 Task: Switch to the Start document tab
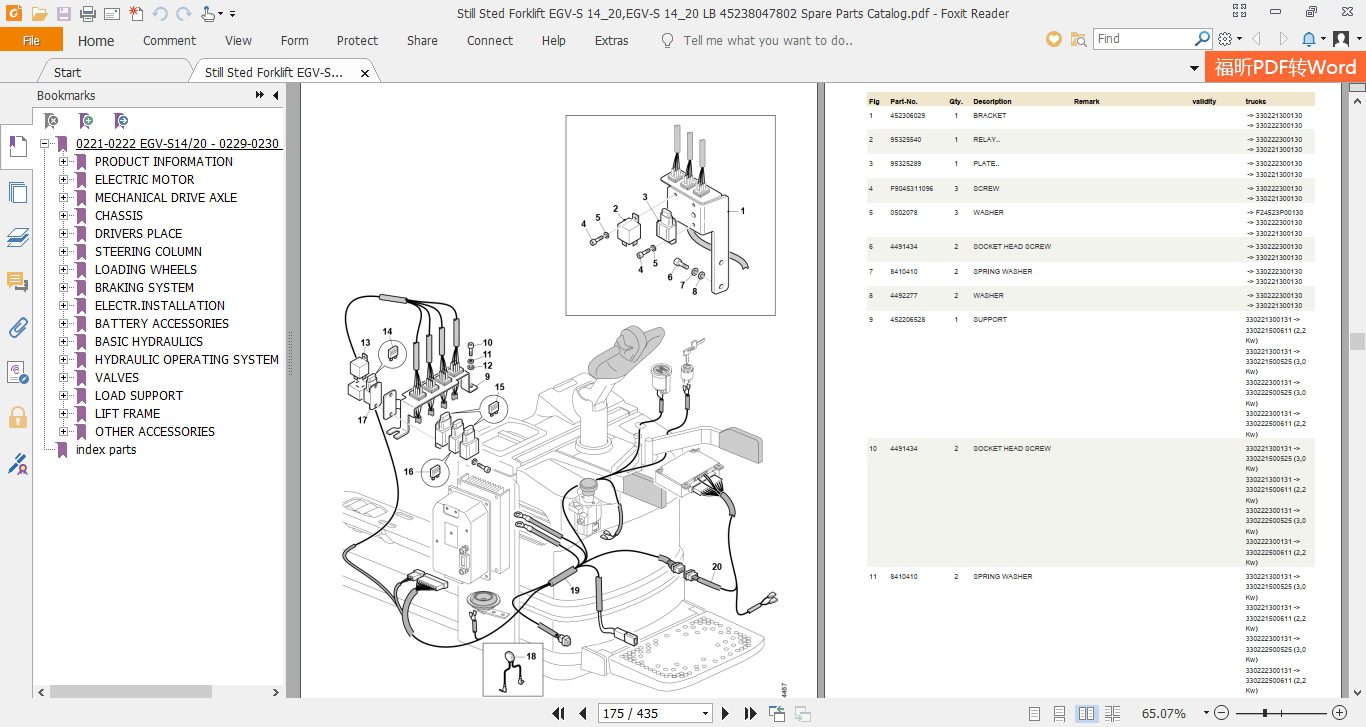[68, 72]
